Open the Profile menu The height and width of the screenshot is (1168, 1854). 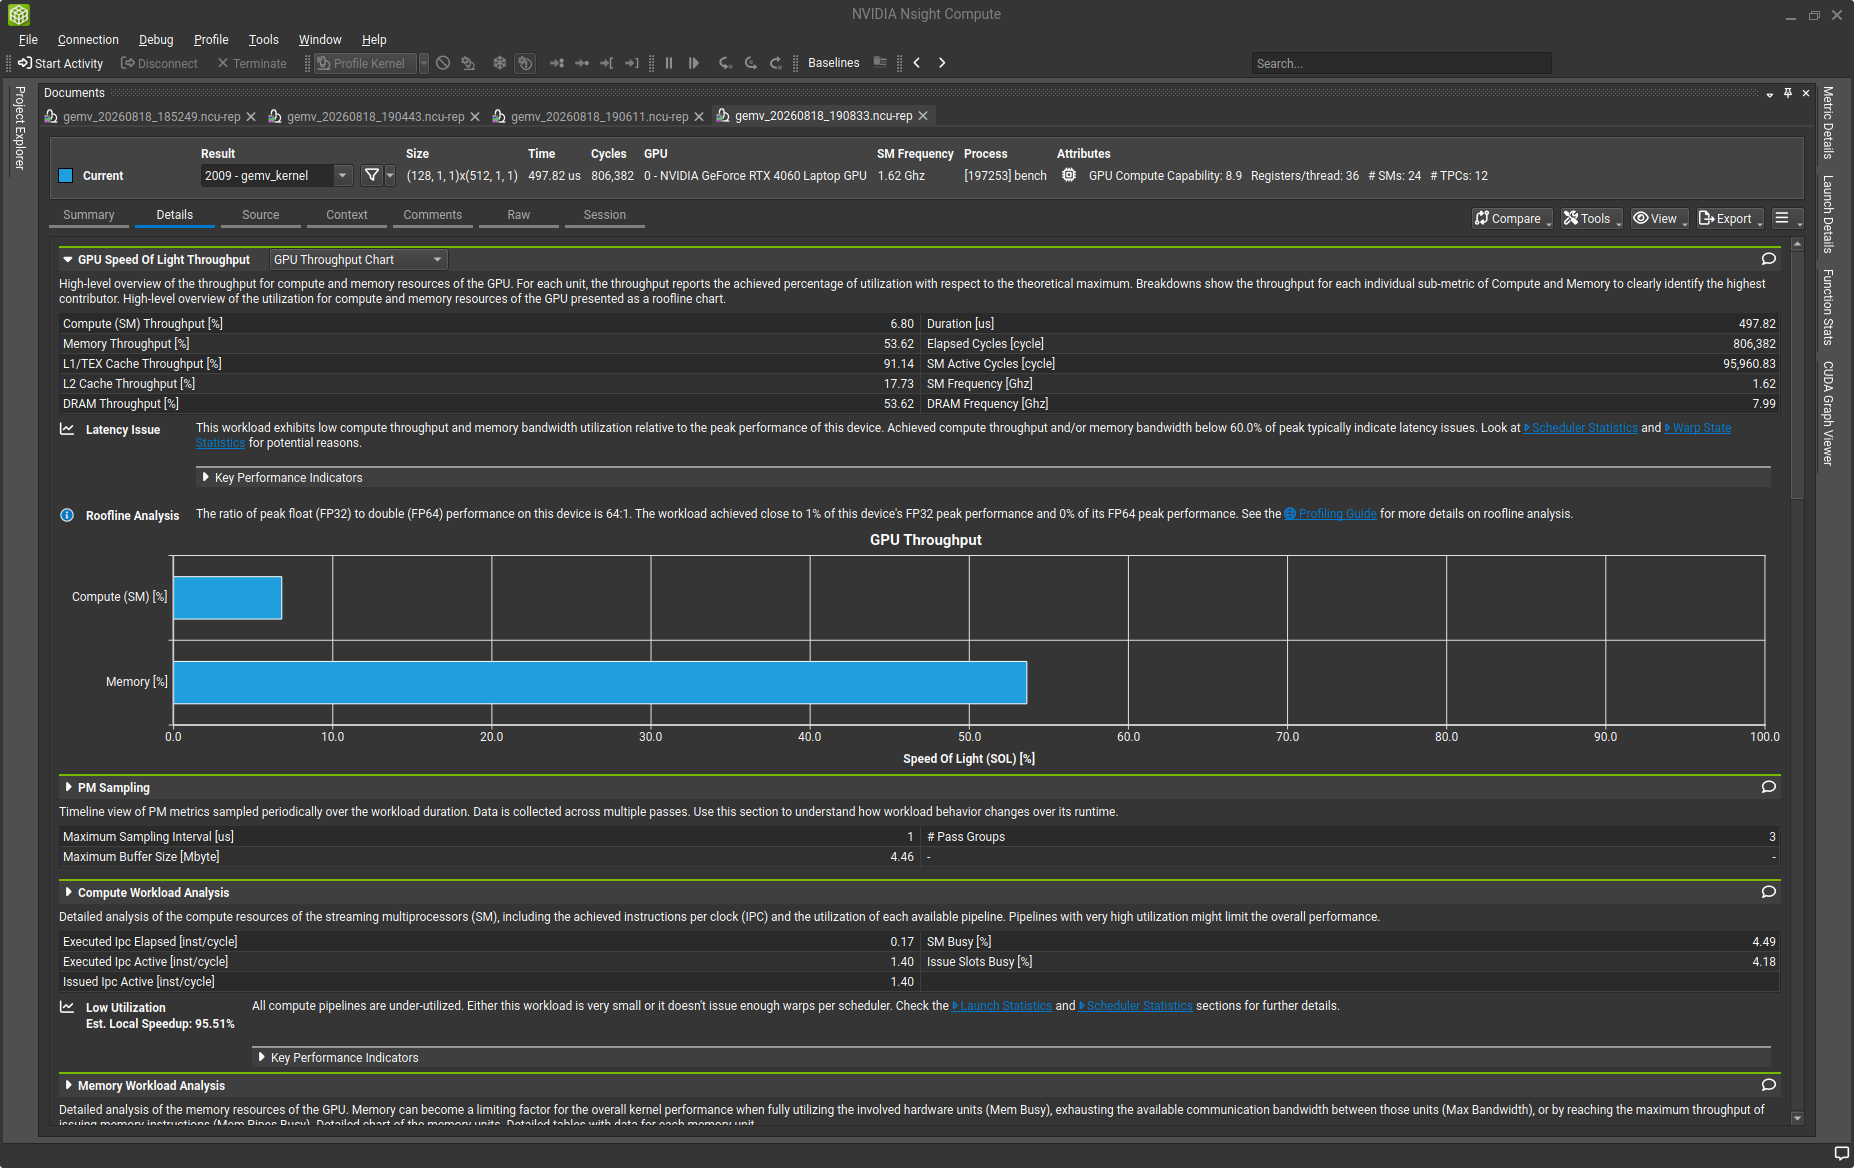pyautogui.click(x=211, y=40)
